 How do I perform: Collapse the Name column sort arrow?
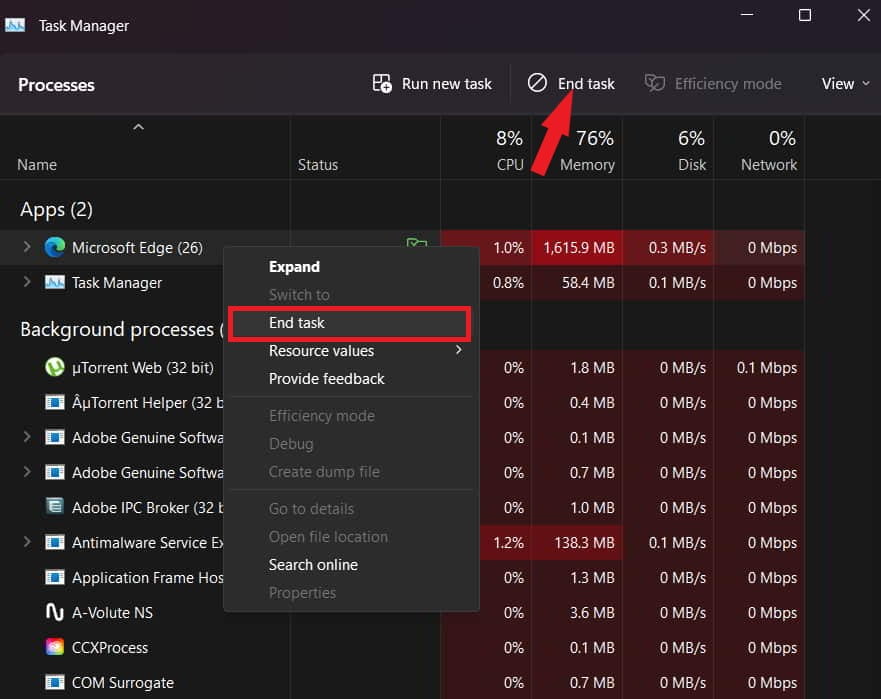pyautogui.click(x=139, y=127)
